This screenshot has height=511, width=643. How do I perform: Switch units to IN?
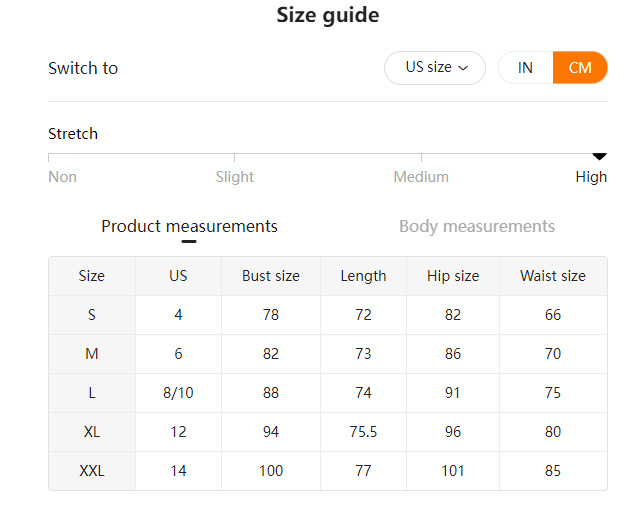pos(525,68)
